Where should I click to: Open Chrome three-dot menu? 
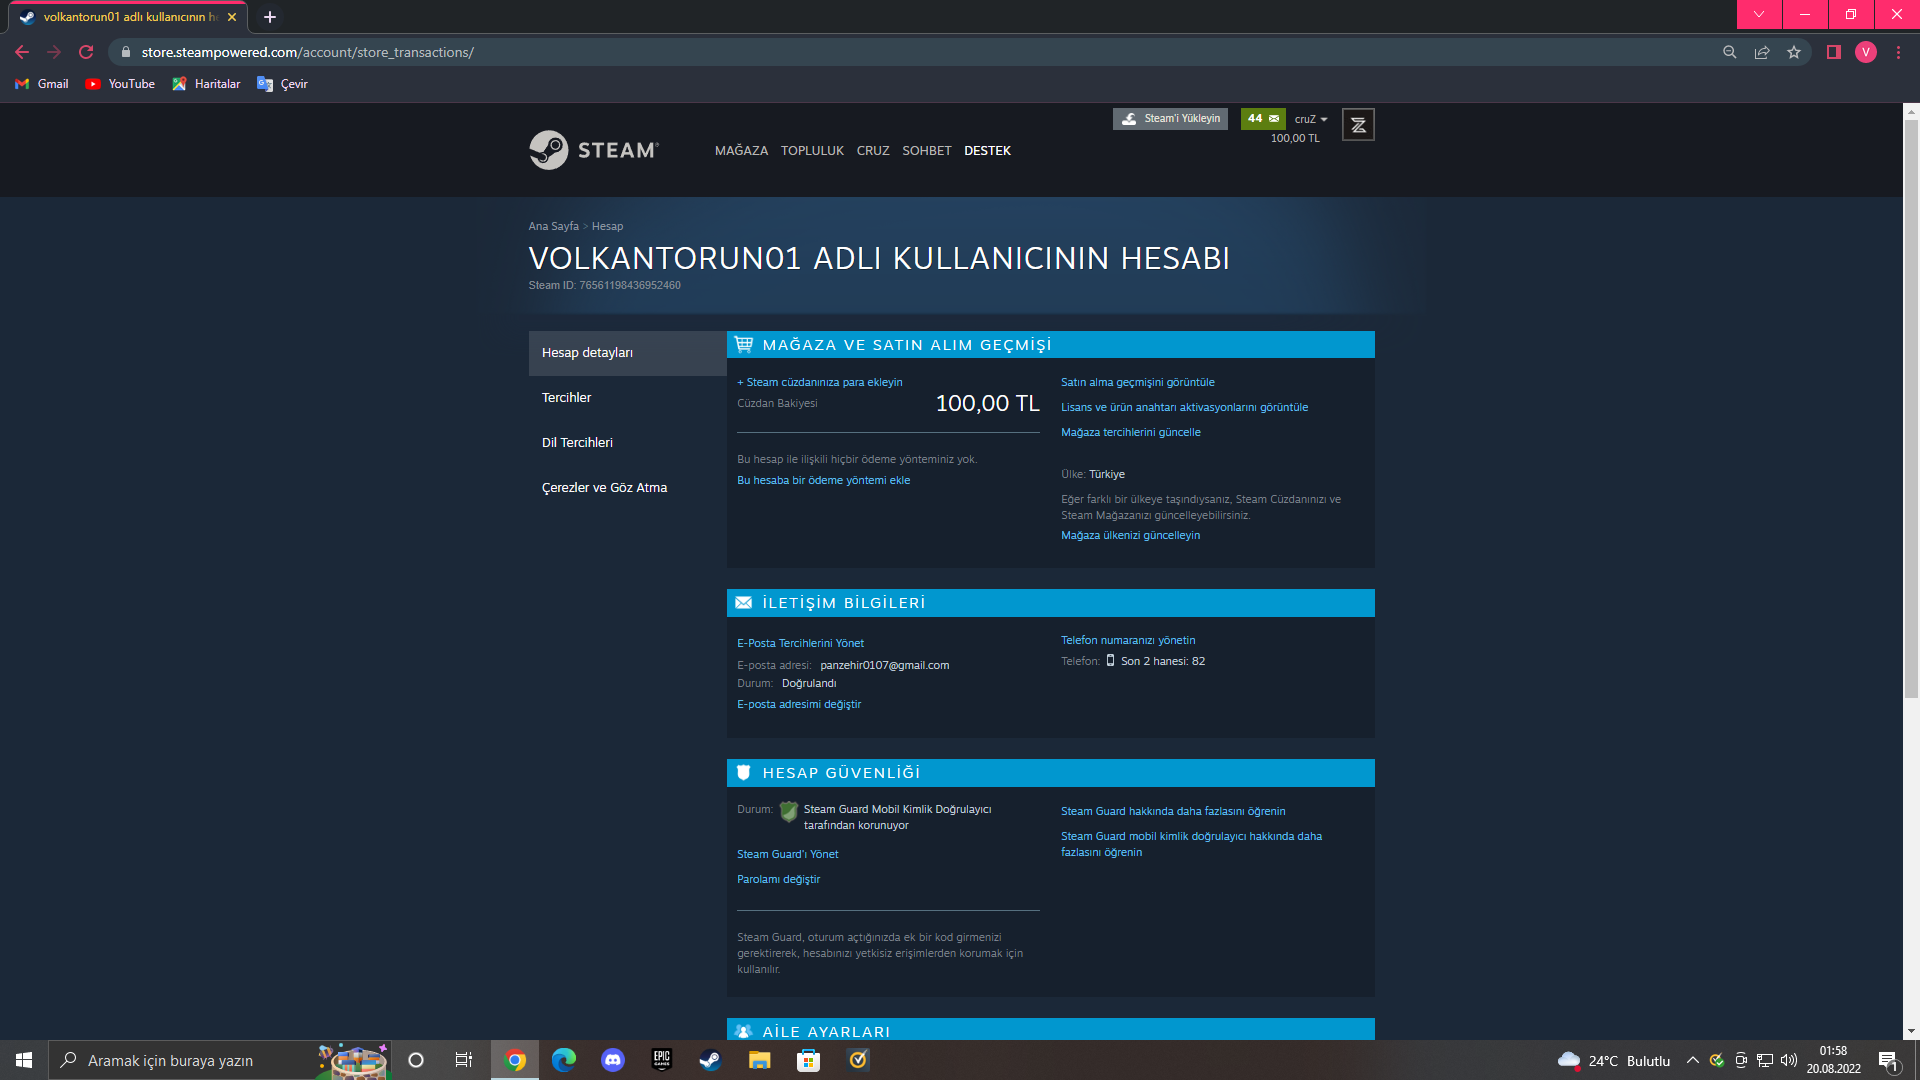tap(1898, 52)
